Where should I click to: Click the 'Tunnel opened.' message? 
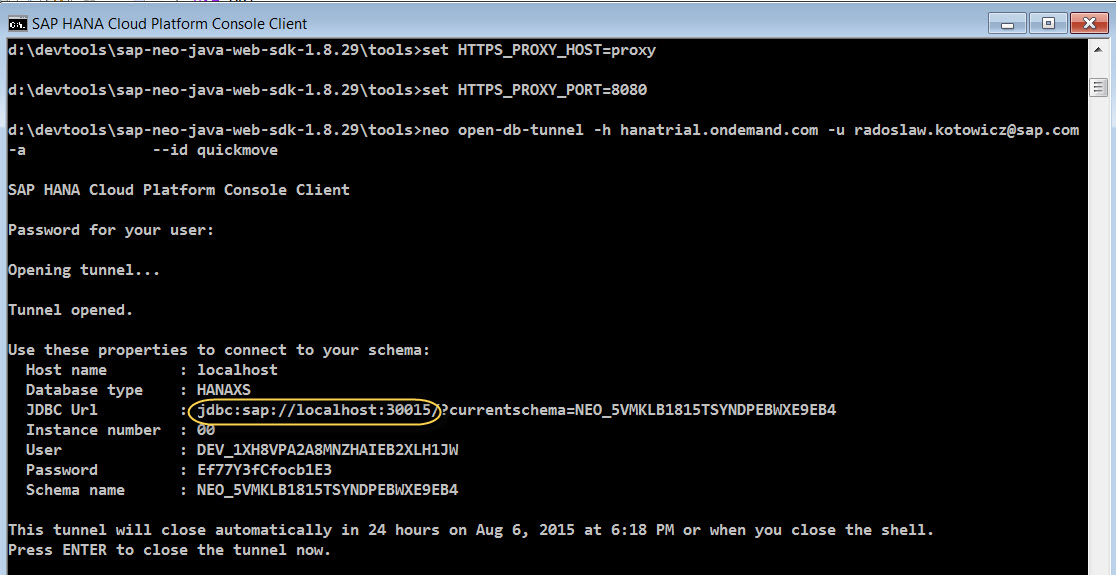point(70,310)
